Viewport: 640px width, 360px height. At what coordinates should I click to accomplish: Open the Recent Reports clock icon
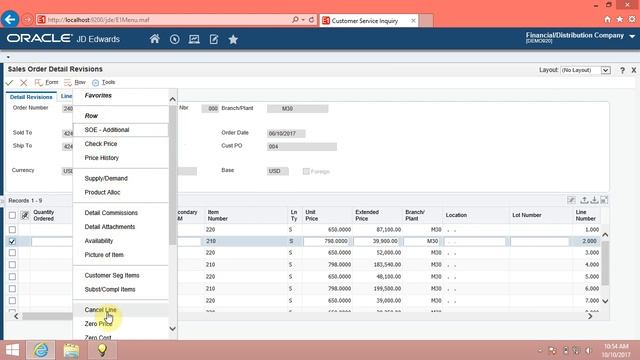coord(174,40)
